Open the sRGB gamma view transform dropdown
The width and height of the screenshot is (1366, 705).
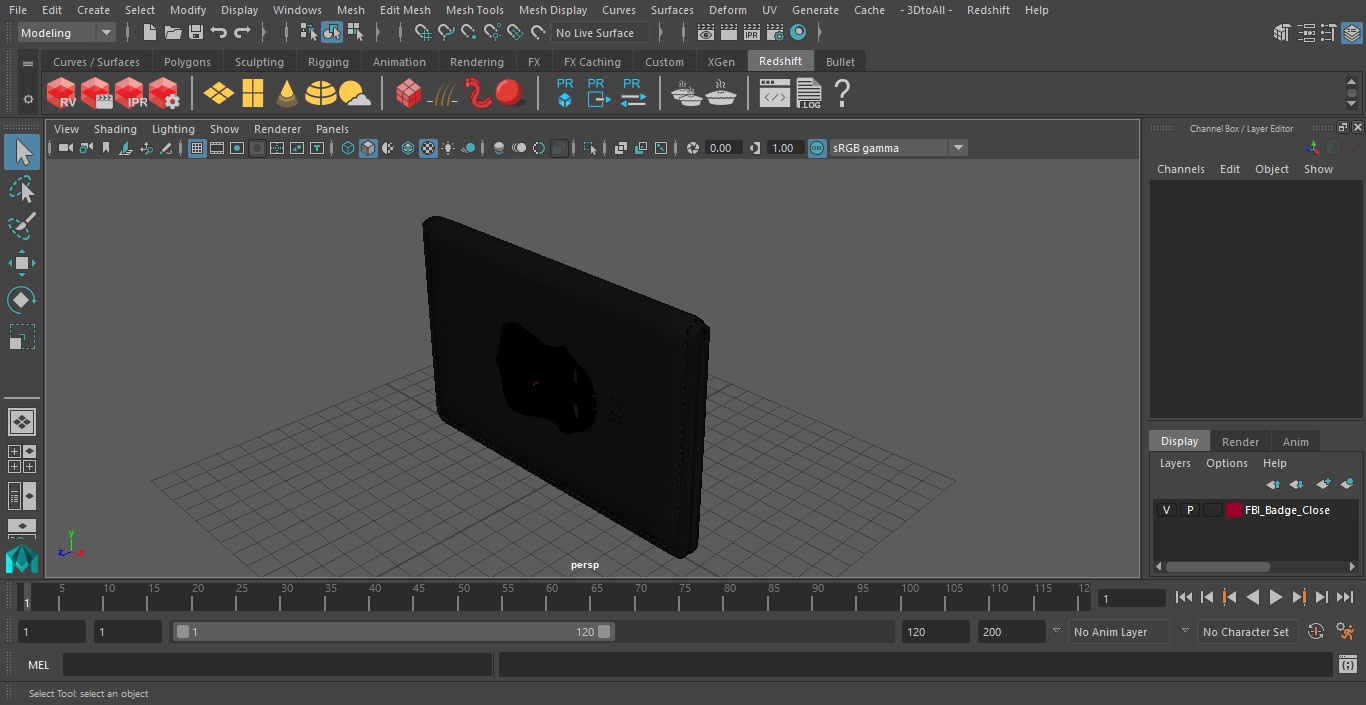click(x=898, y=148)
